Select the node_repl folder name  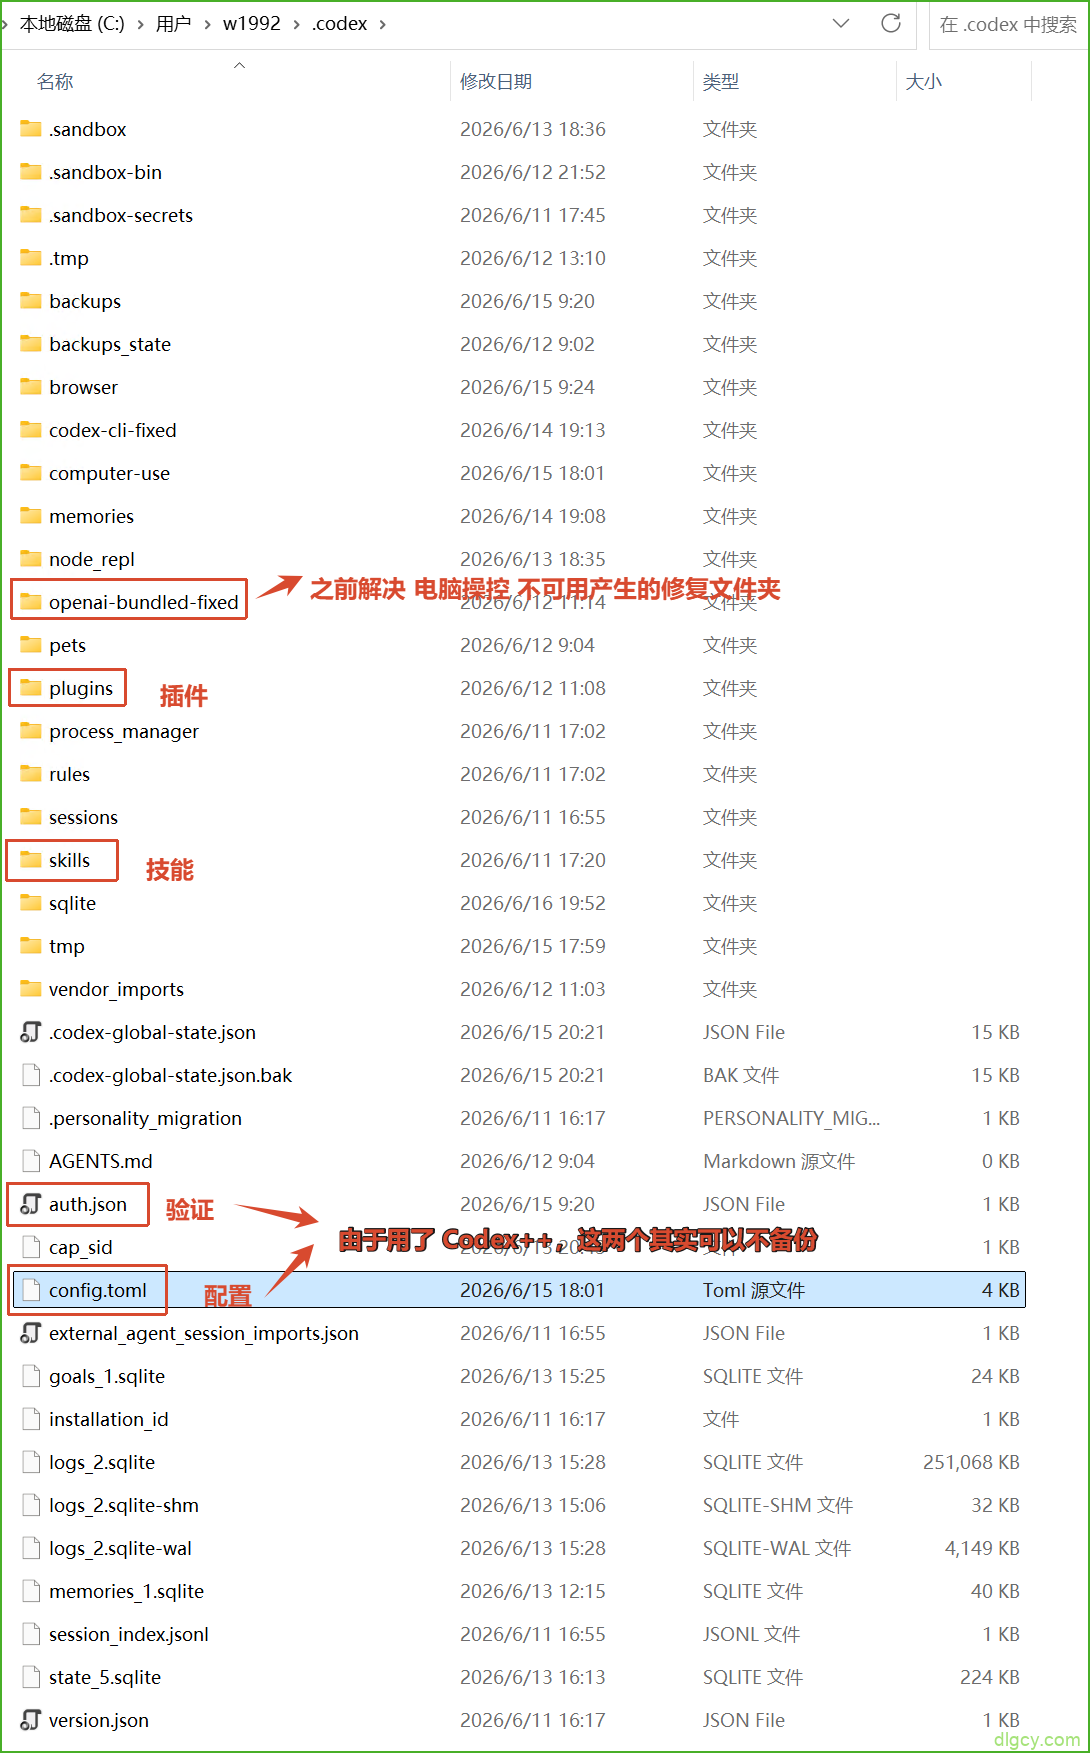(92, 559)
